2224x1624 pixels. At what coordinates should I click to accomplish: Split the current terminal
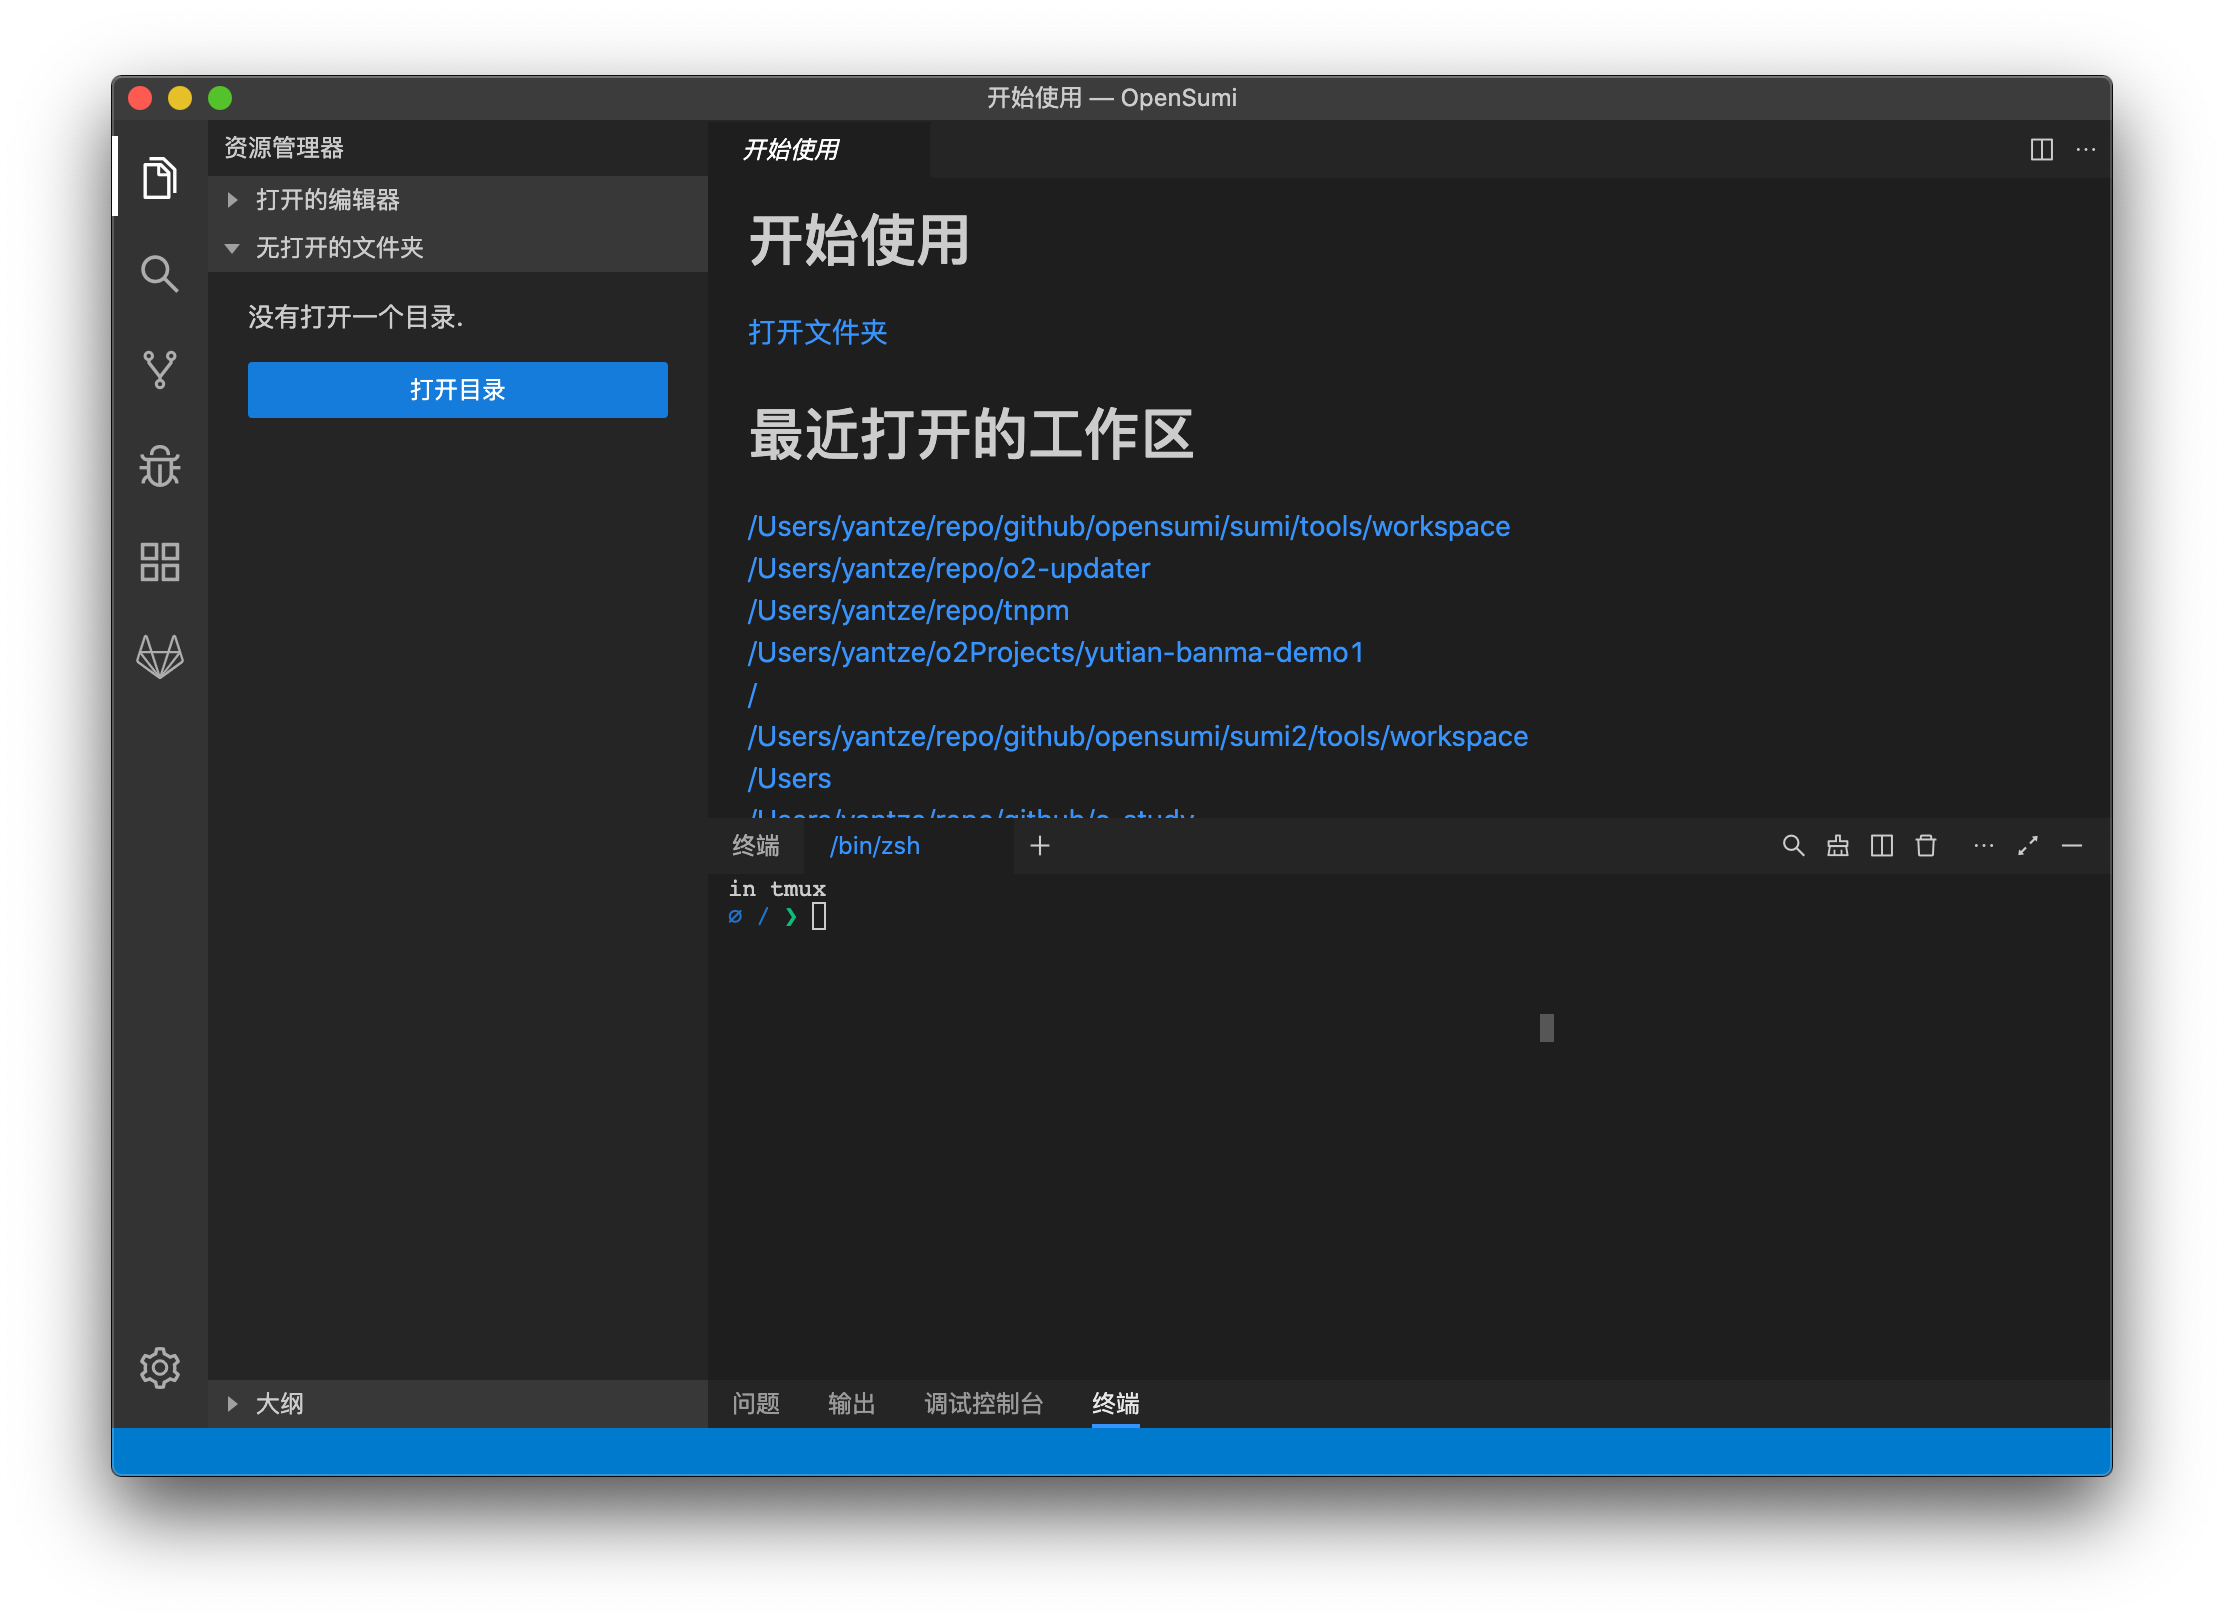click(x=1881, y=845)
